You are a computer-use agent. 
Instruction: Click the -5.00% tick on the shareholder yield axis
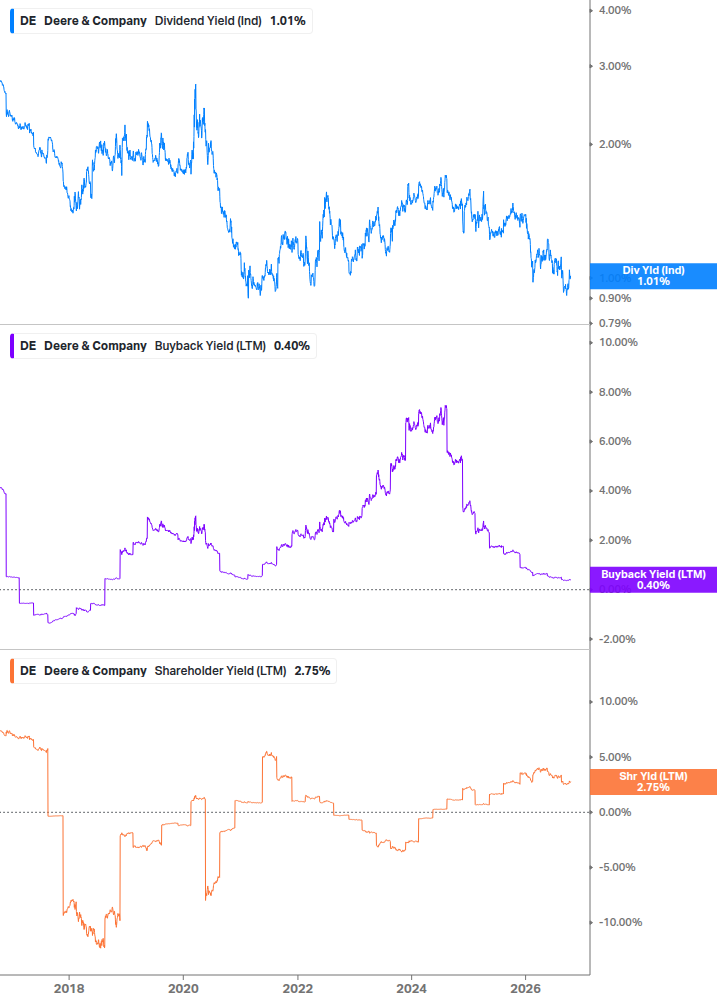[x=617, y=868]
